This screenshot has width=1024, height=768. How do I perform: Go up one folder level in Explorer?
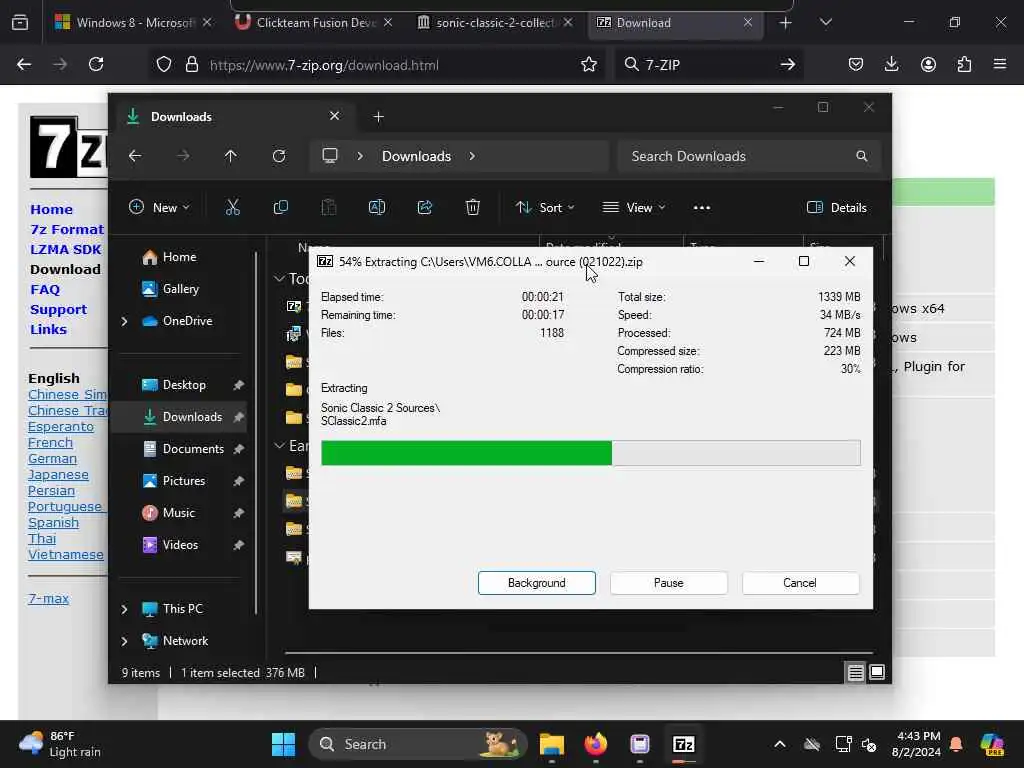[231, 156]
